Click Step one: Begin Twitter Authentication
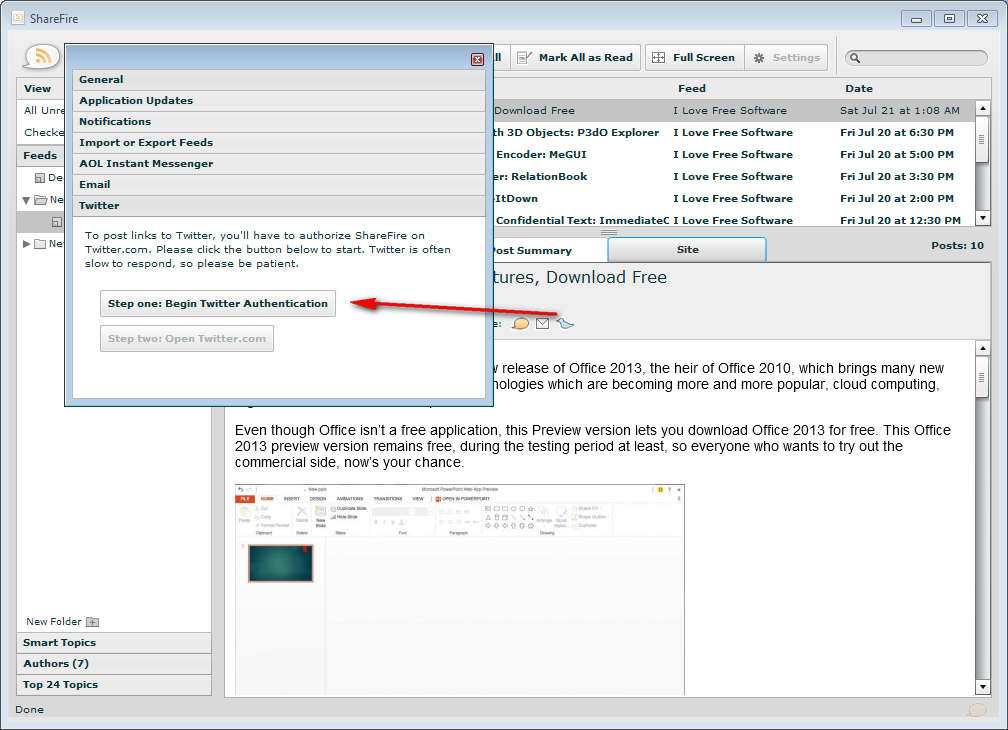 click(x=218, y=304)
